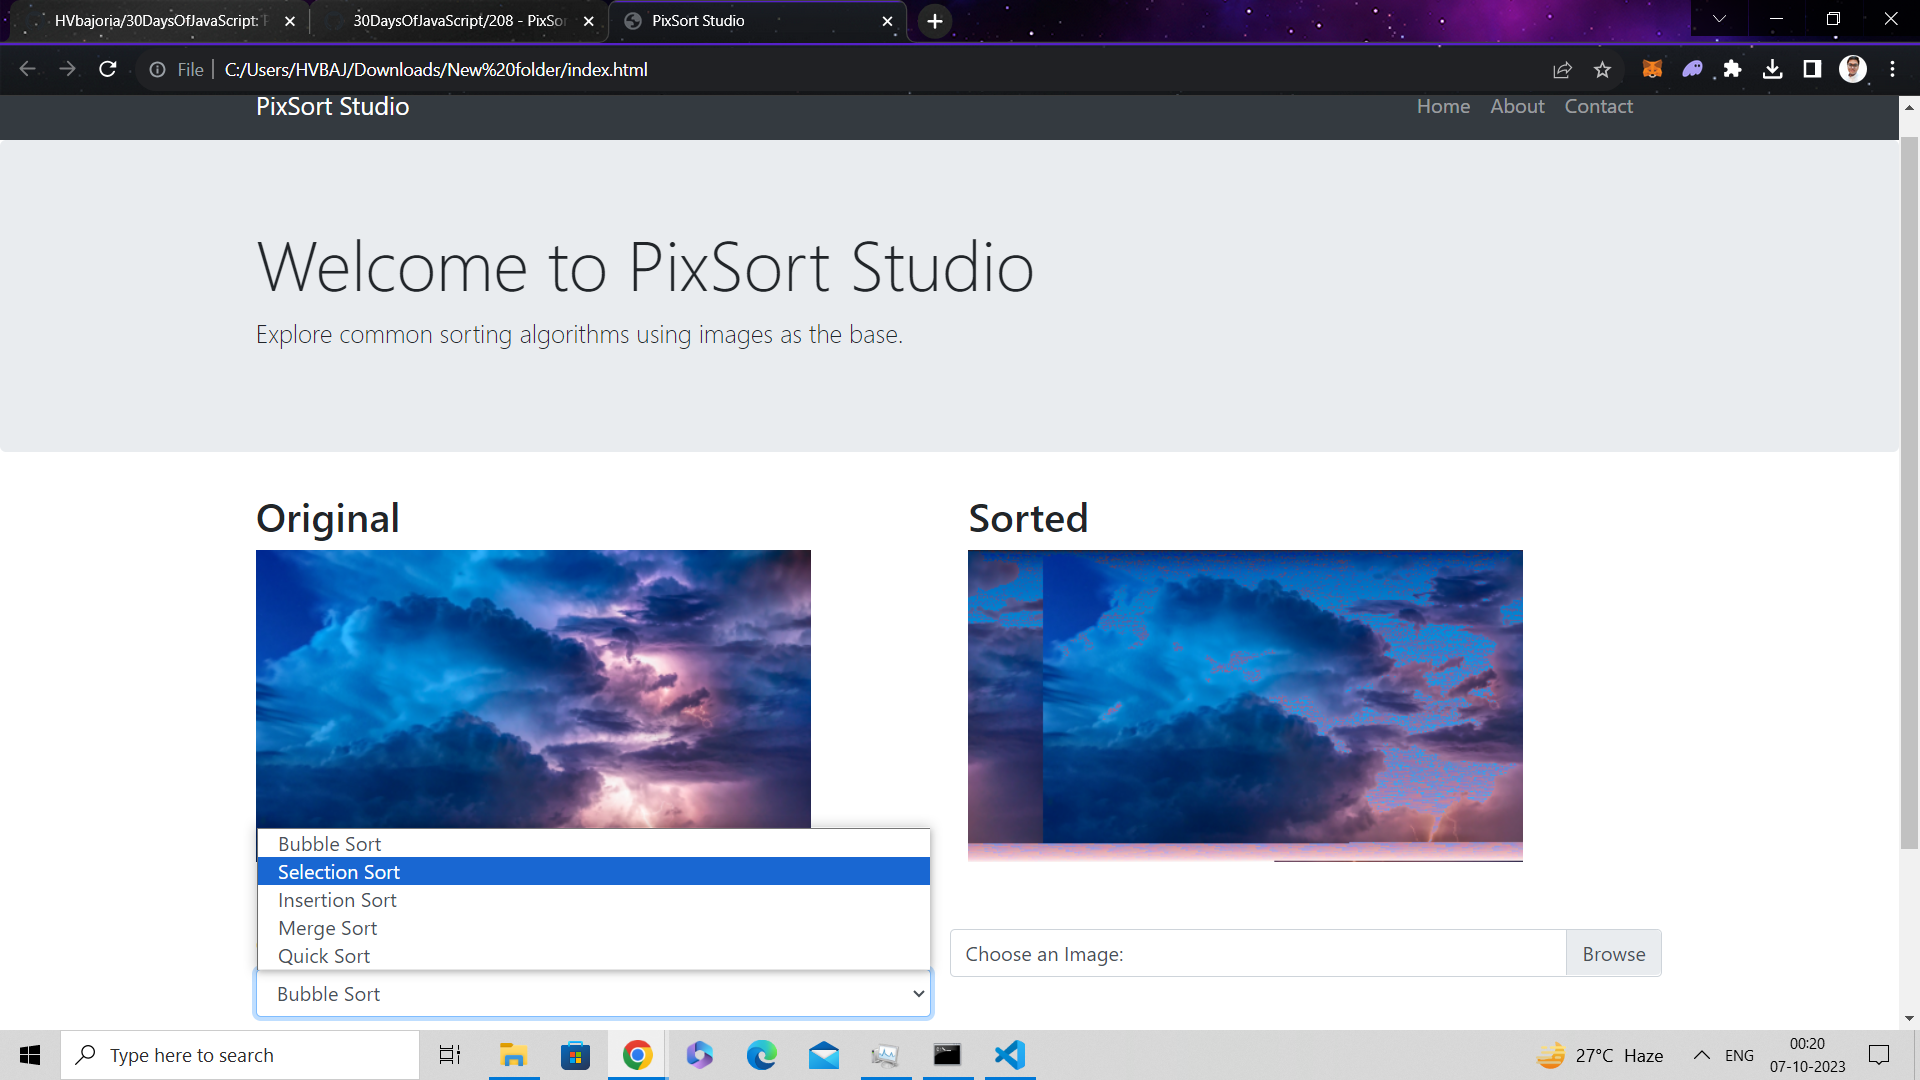This screenshot has width=1920, height=1080.
Task: Click the share page icon
Action: [1562, 69]
